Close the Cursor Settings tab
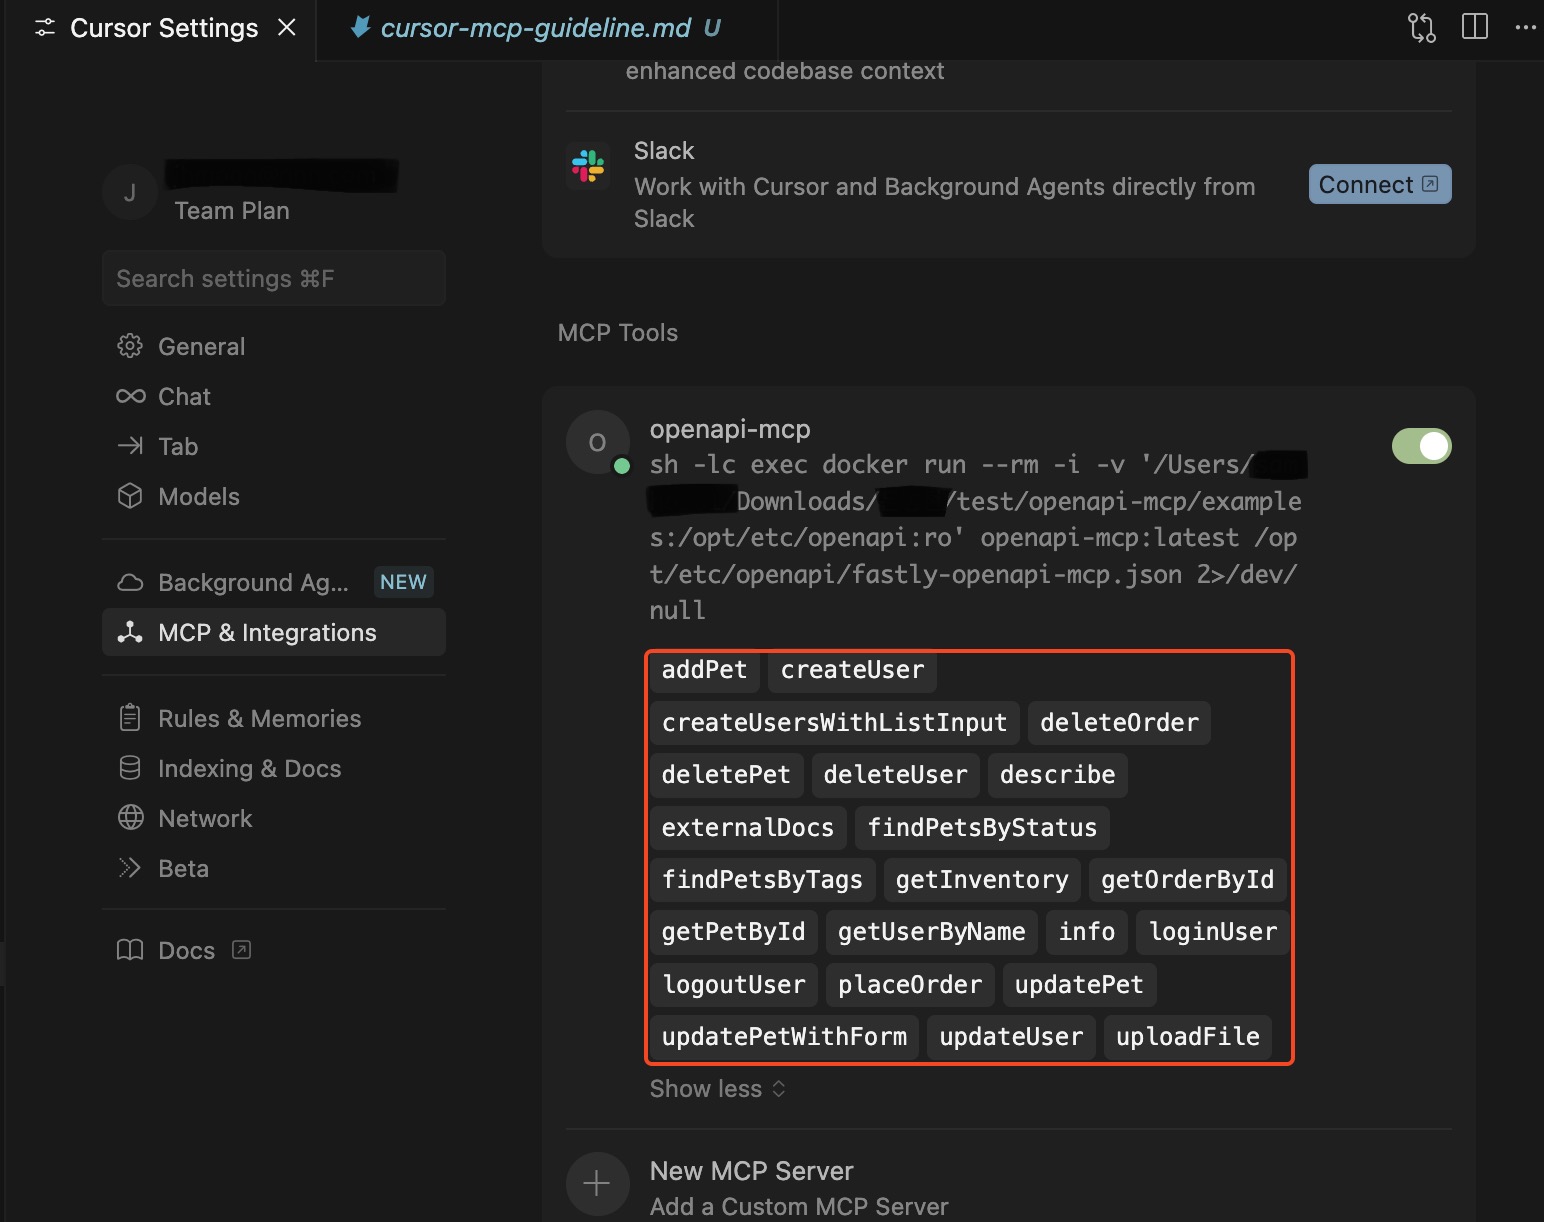Viewport: 1544px width, 1222px height. click(287, 27)
